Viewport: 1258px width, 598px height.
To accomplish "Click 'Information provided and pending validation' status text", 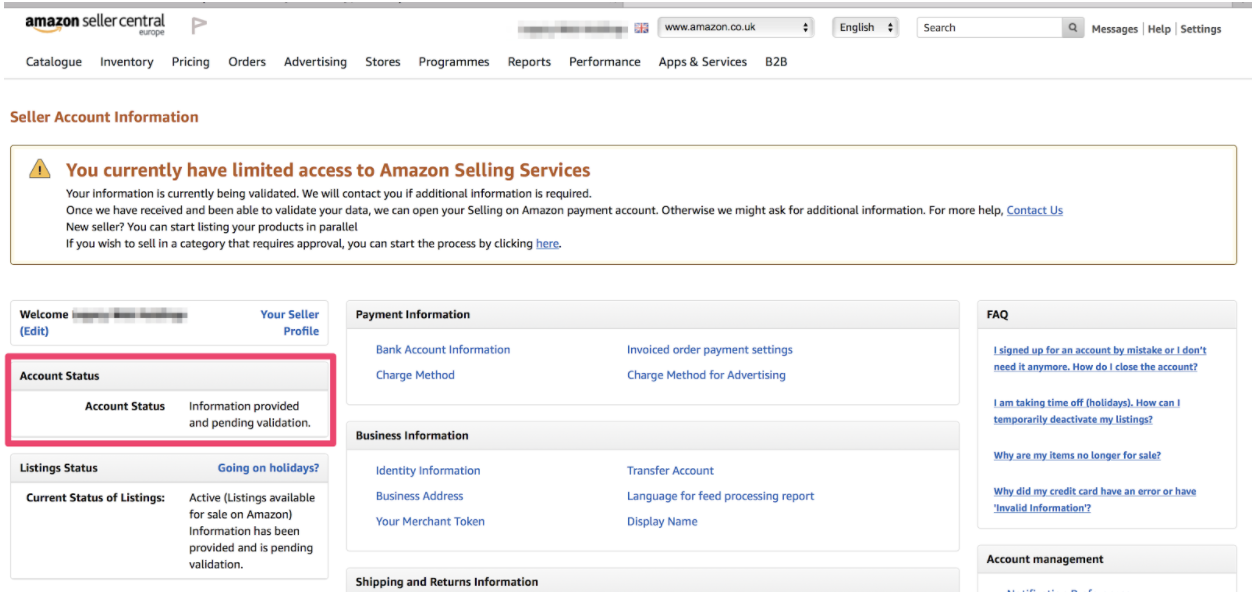I will pyautogui.click(x=250, y=415).
